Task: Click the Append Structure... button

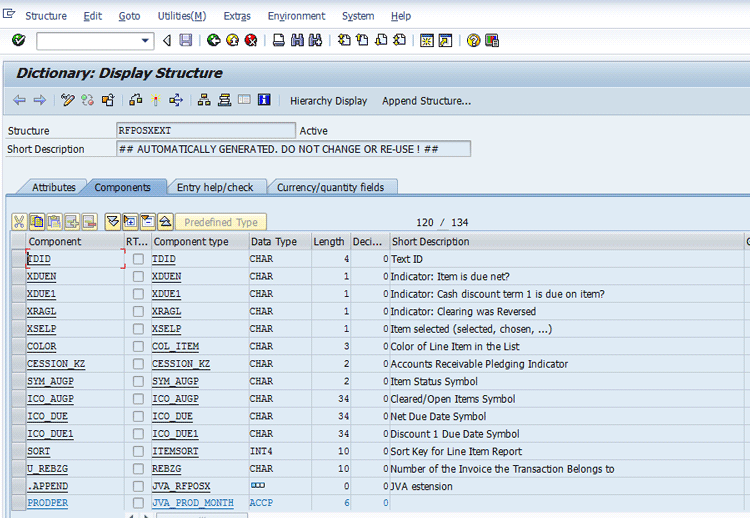Action: coord(426,101)
